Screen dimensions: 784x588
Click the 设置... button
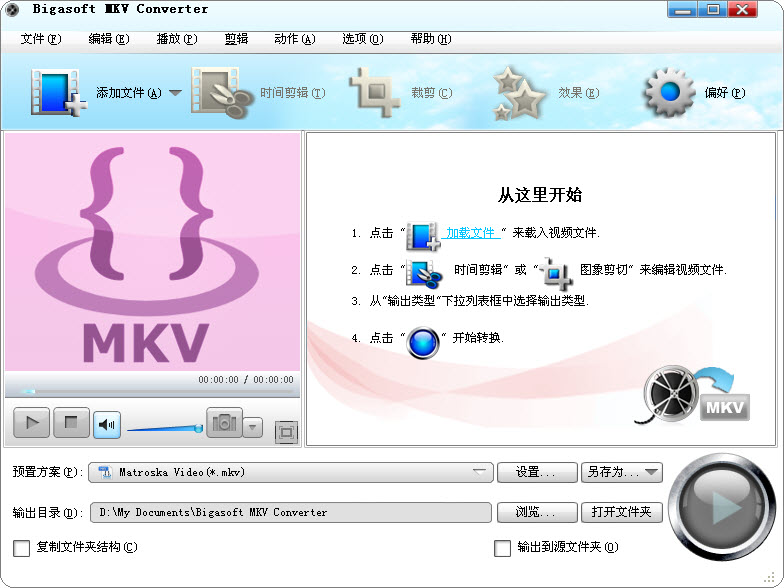[x=537, y=472]
